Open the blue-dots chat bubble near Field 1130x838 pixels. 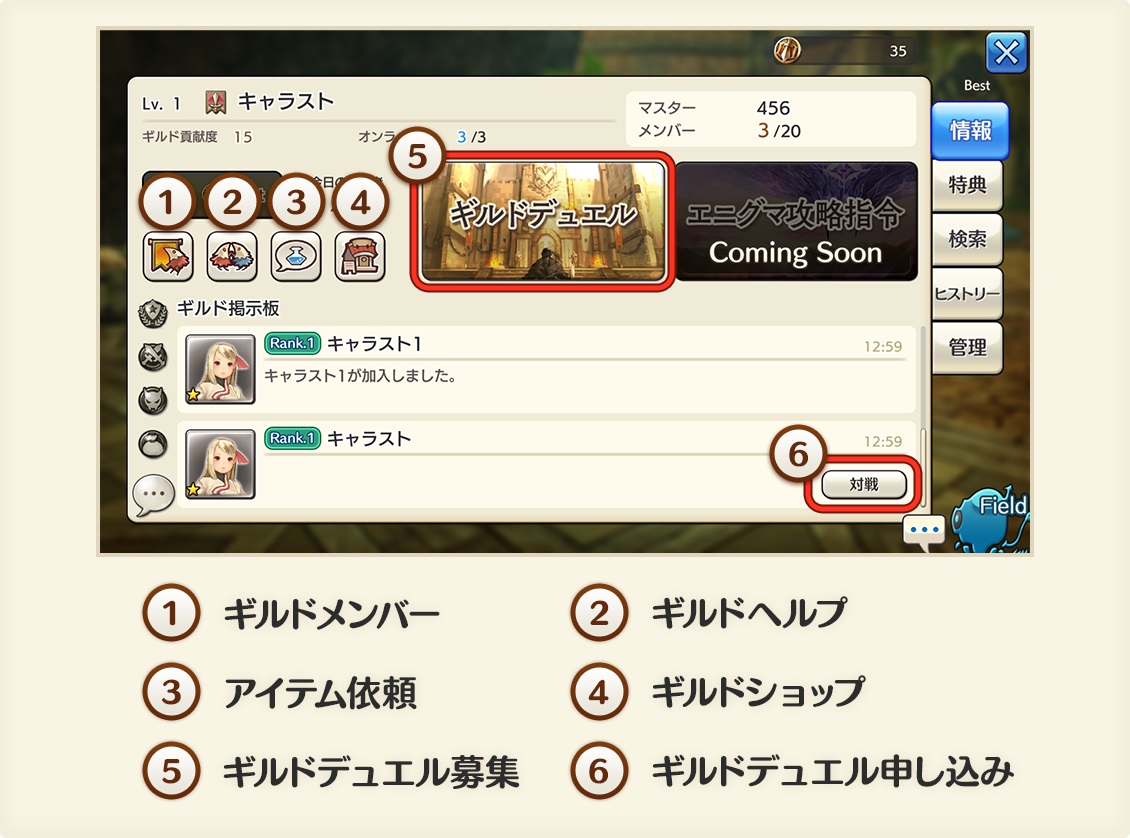(924, 532)
